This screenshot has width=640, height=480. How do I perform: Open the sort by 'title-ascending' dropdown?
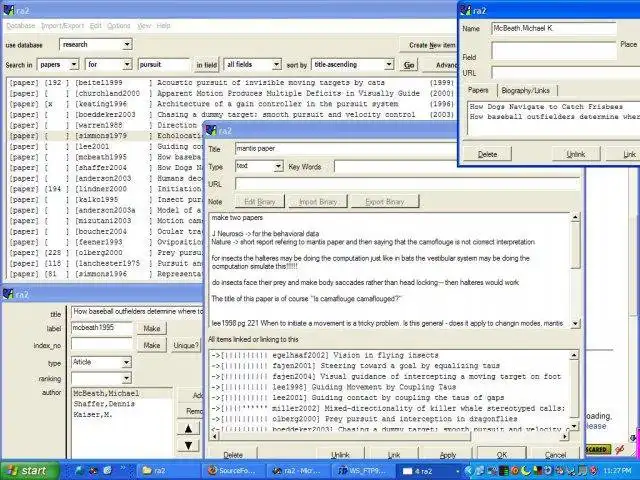click(x=389, y=64)
